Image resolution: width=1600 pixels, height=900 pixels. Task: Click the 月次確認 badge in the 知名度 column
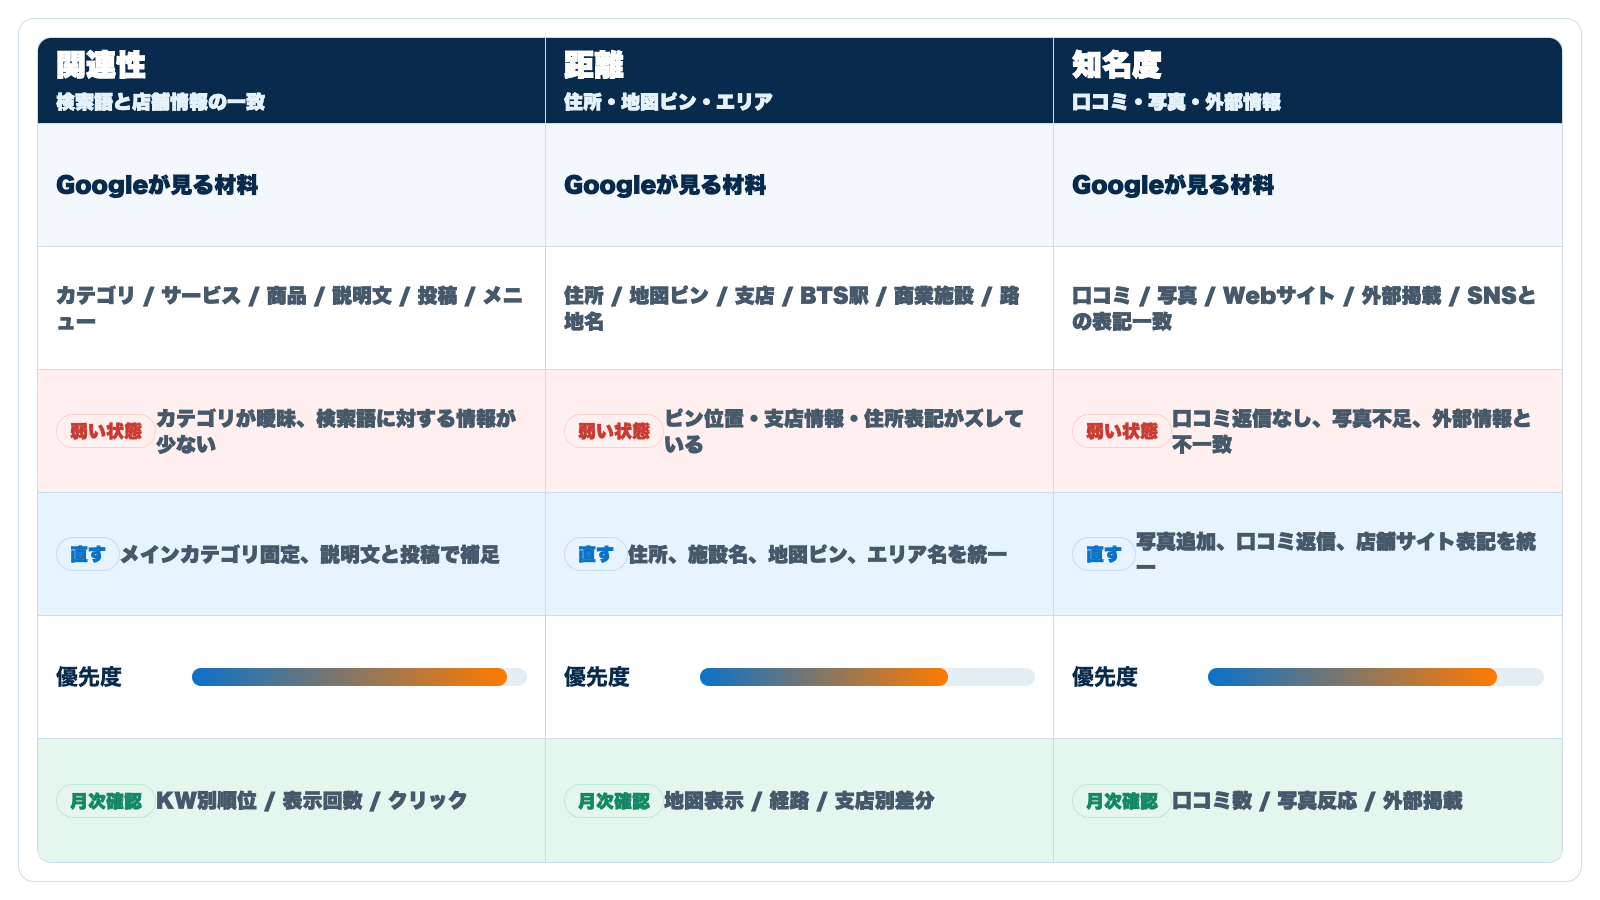(x=1121, y=801)
